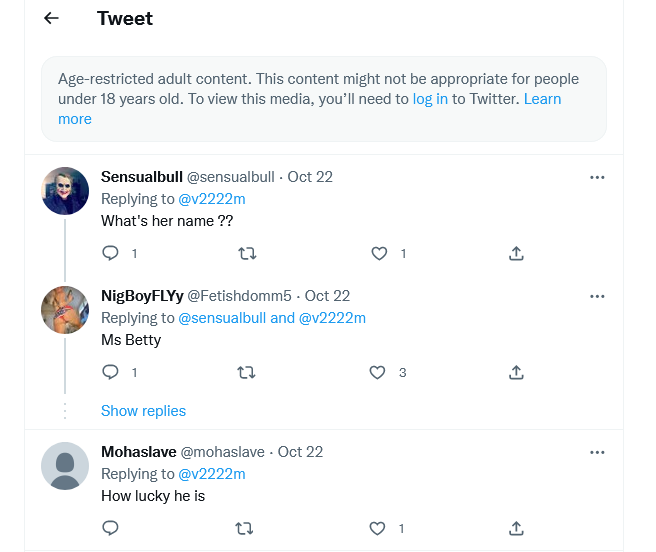
Task: Open Sensualbull's profile picture
Action: [x=65, y=191]
